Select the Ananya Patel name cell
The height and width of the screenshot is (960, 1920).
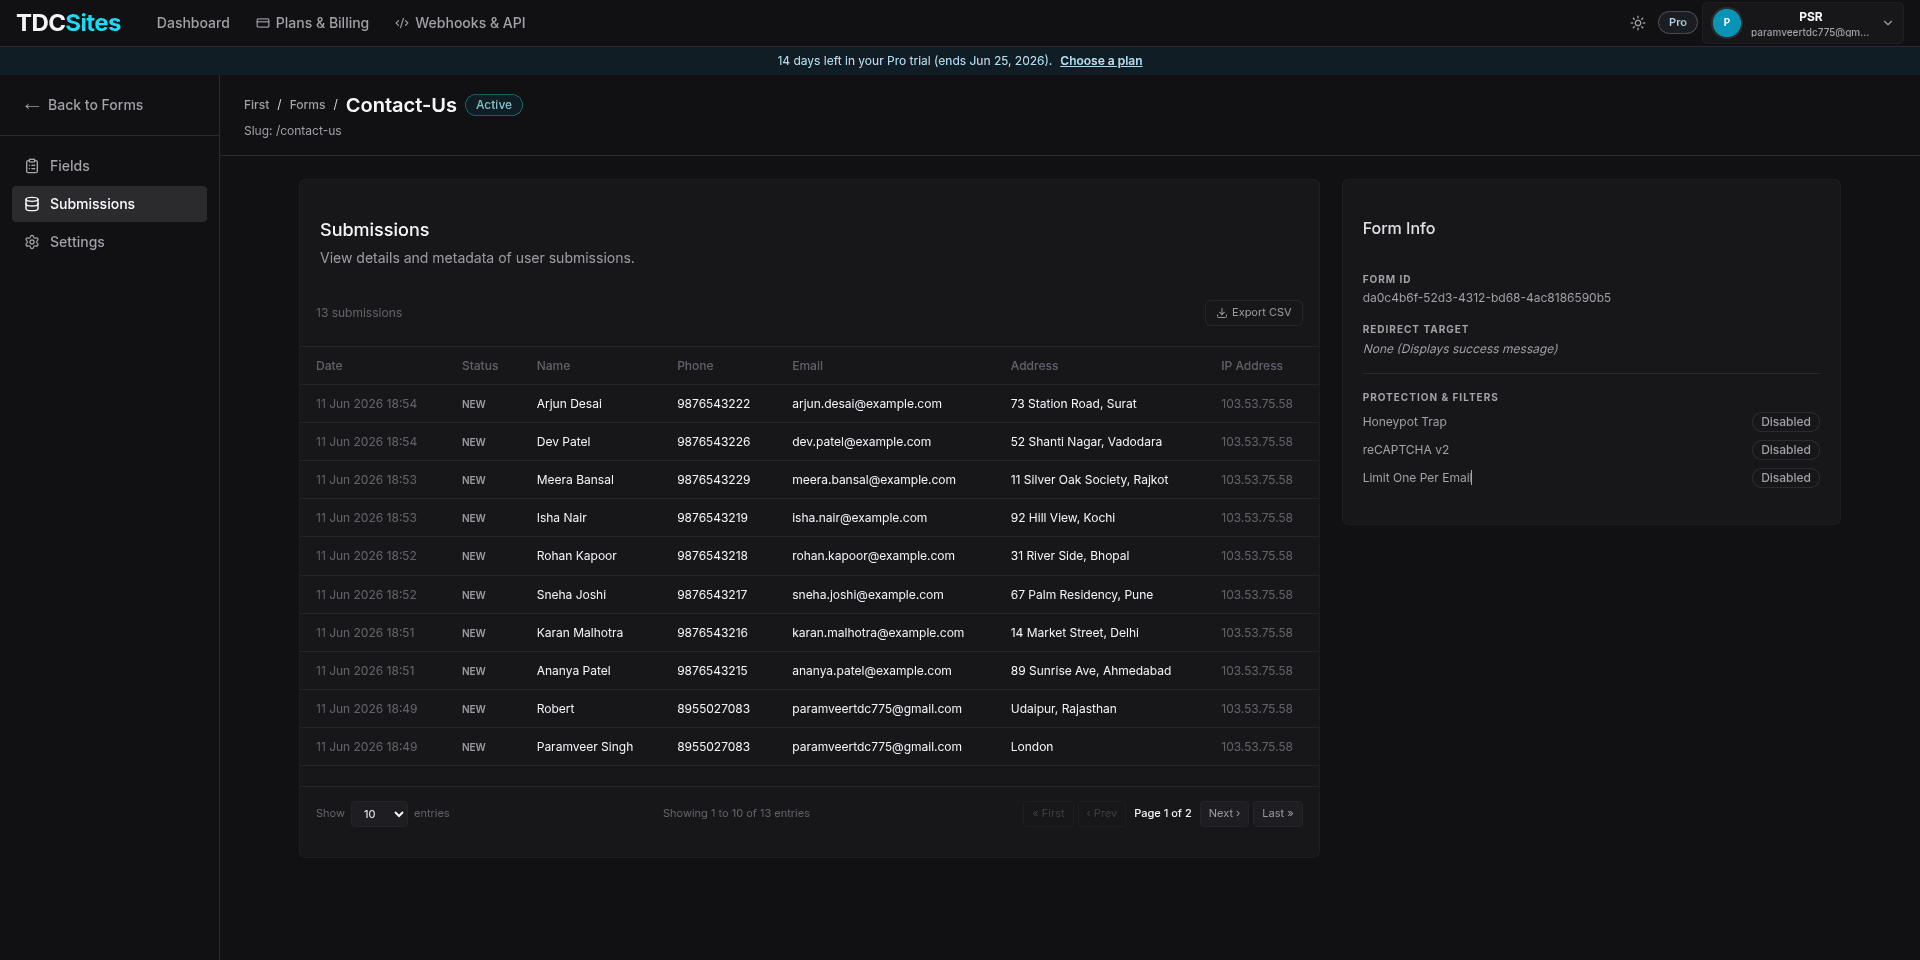point(573,671)
